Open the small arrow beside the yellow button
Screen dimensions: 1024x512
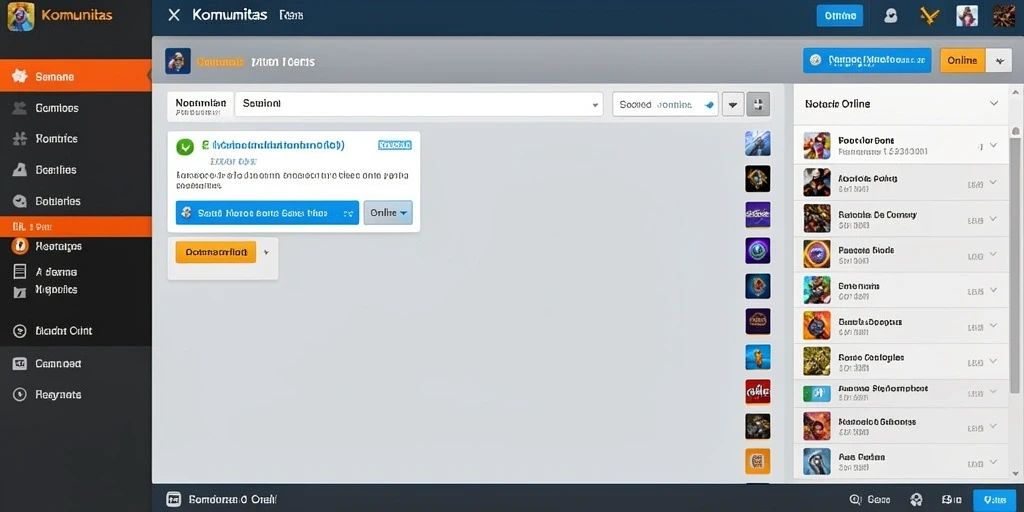(266, 251)
